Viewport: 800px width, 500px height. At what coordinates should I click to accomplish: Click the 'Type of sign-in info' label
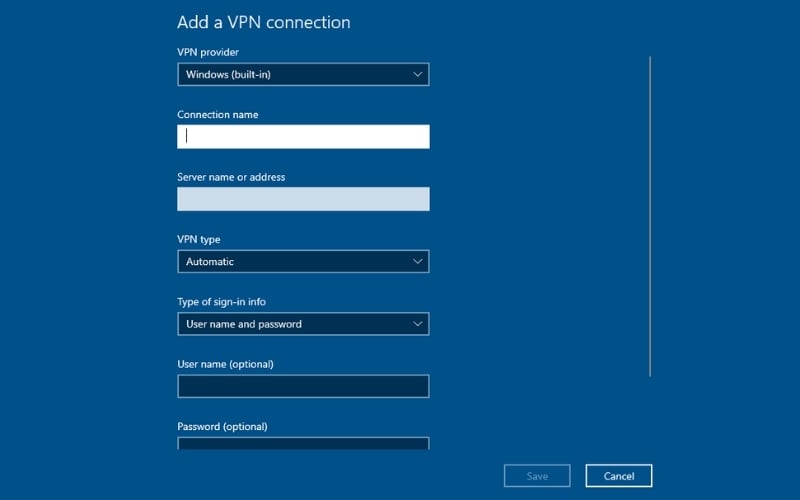click(x=221, y=302)
